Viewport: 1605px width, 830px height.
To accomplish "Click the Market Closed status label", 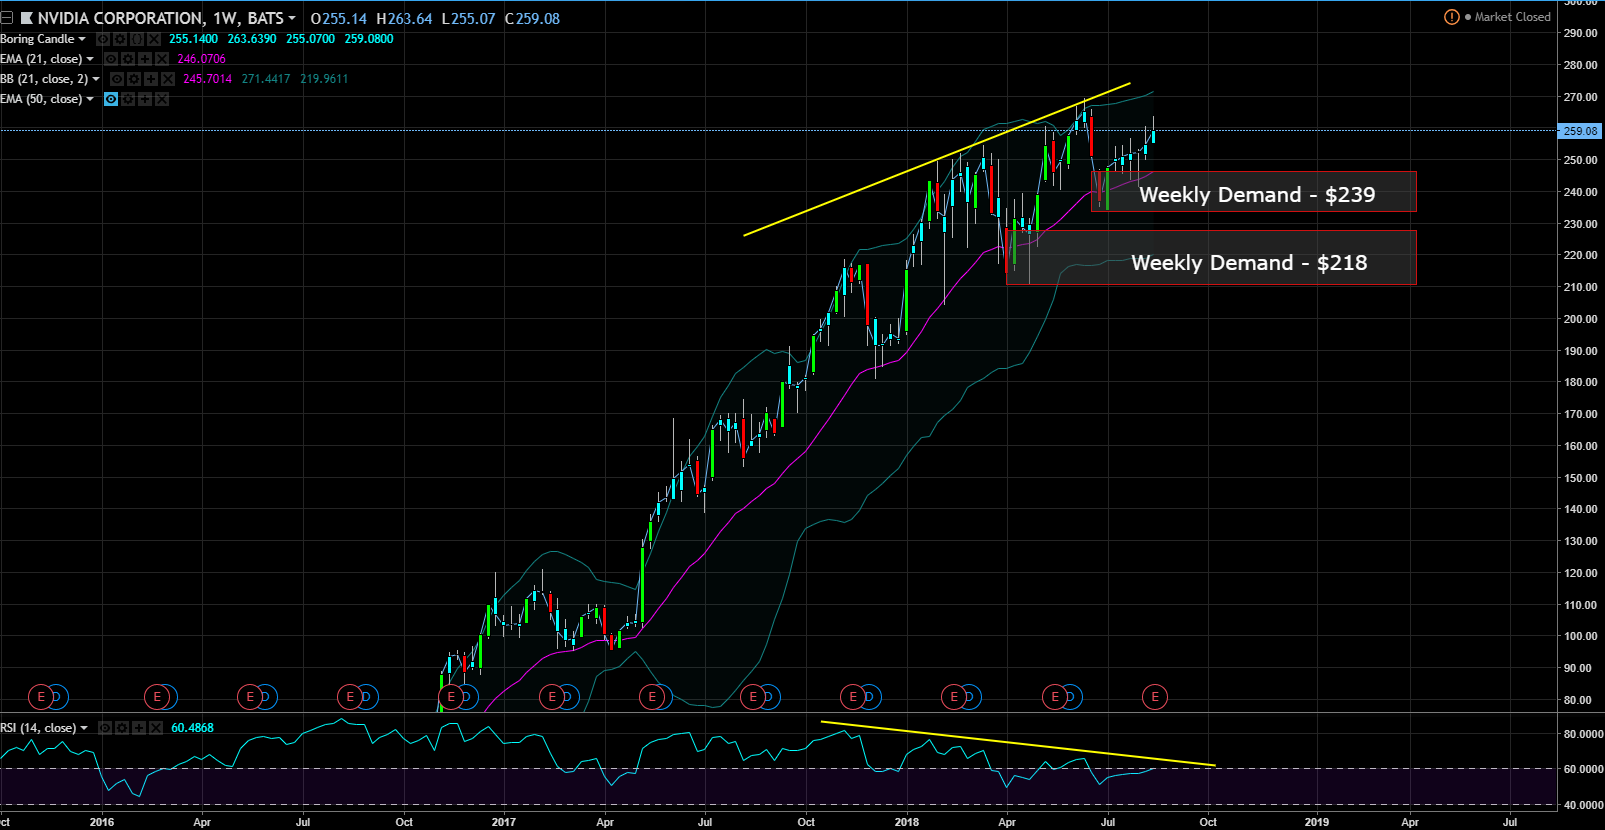I will [x=1512, y=17].
